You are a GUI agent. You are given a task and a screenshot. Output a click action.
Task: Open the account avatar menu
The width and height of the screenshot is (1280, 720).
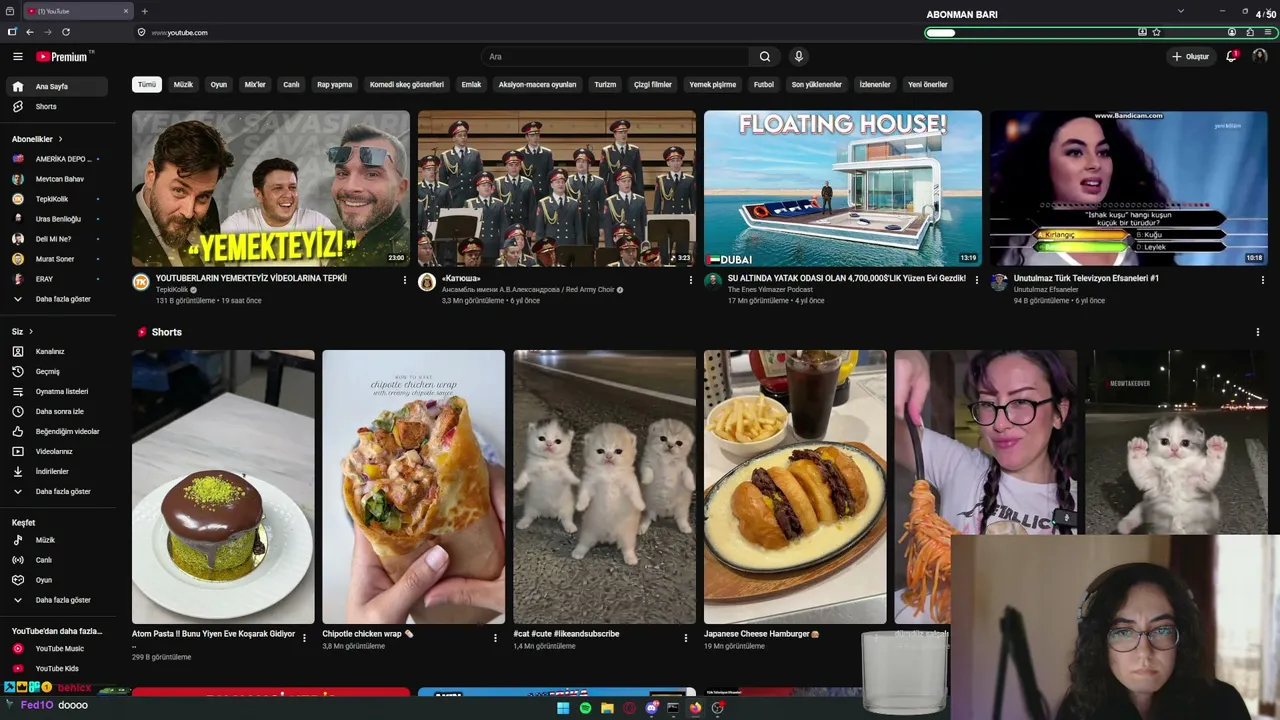pos(1259,57)
